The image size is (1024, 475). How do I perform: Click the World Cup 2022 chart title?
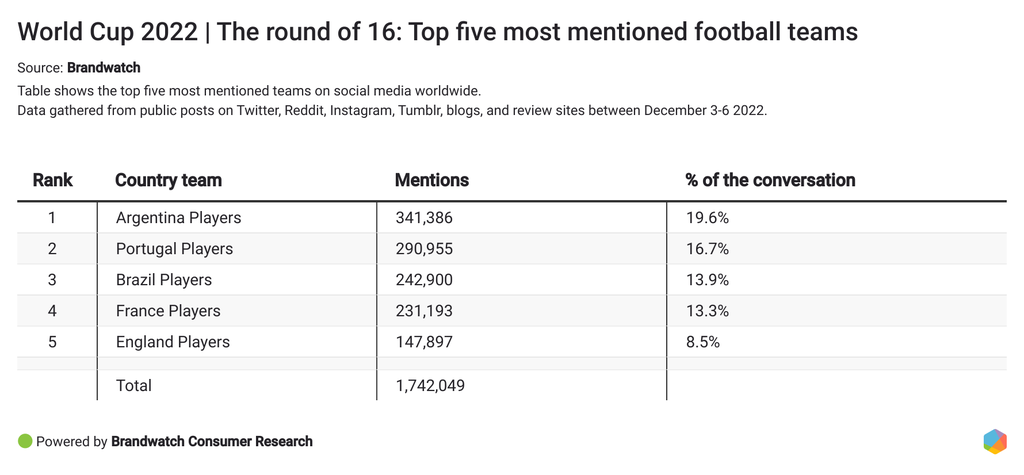click(438, 32)
